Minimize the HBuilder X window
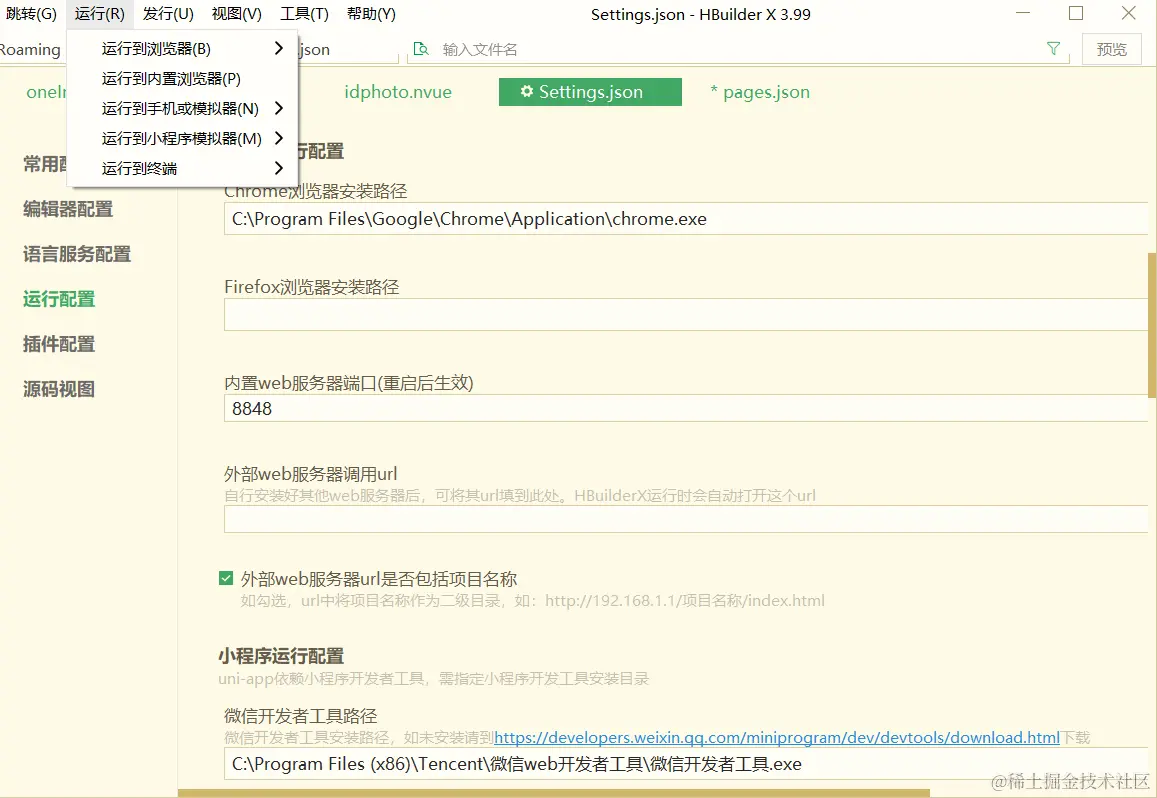The height and width of the screenshot is (798, 1157). pos(1023,13)
